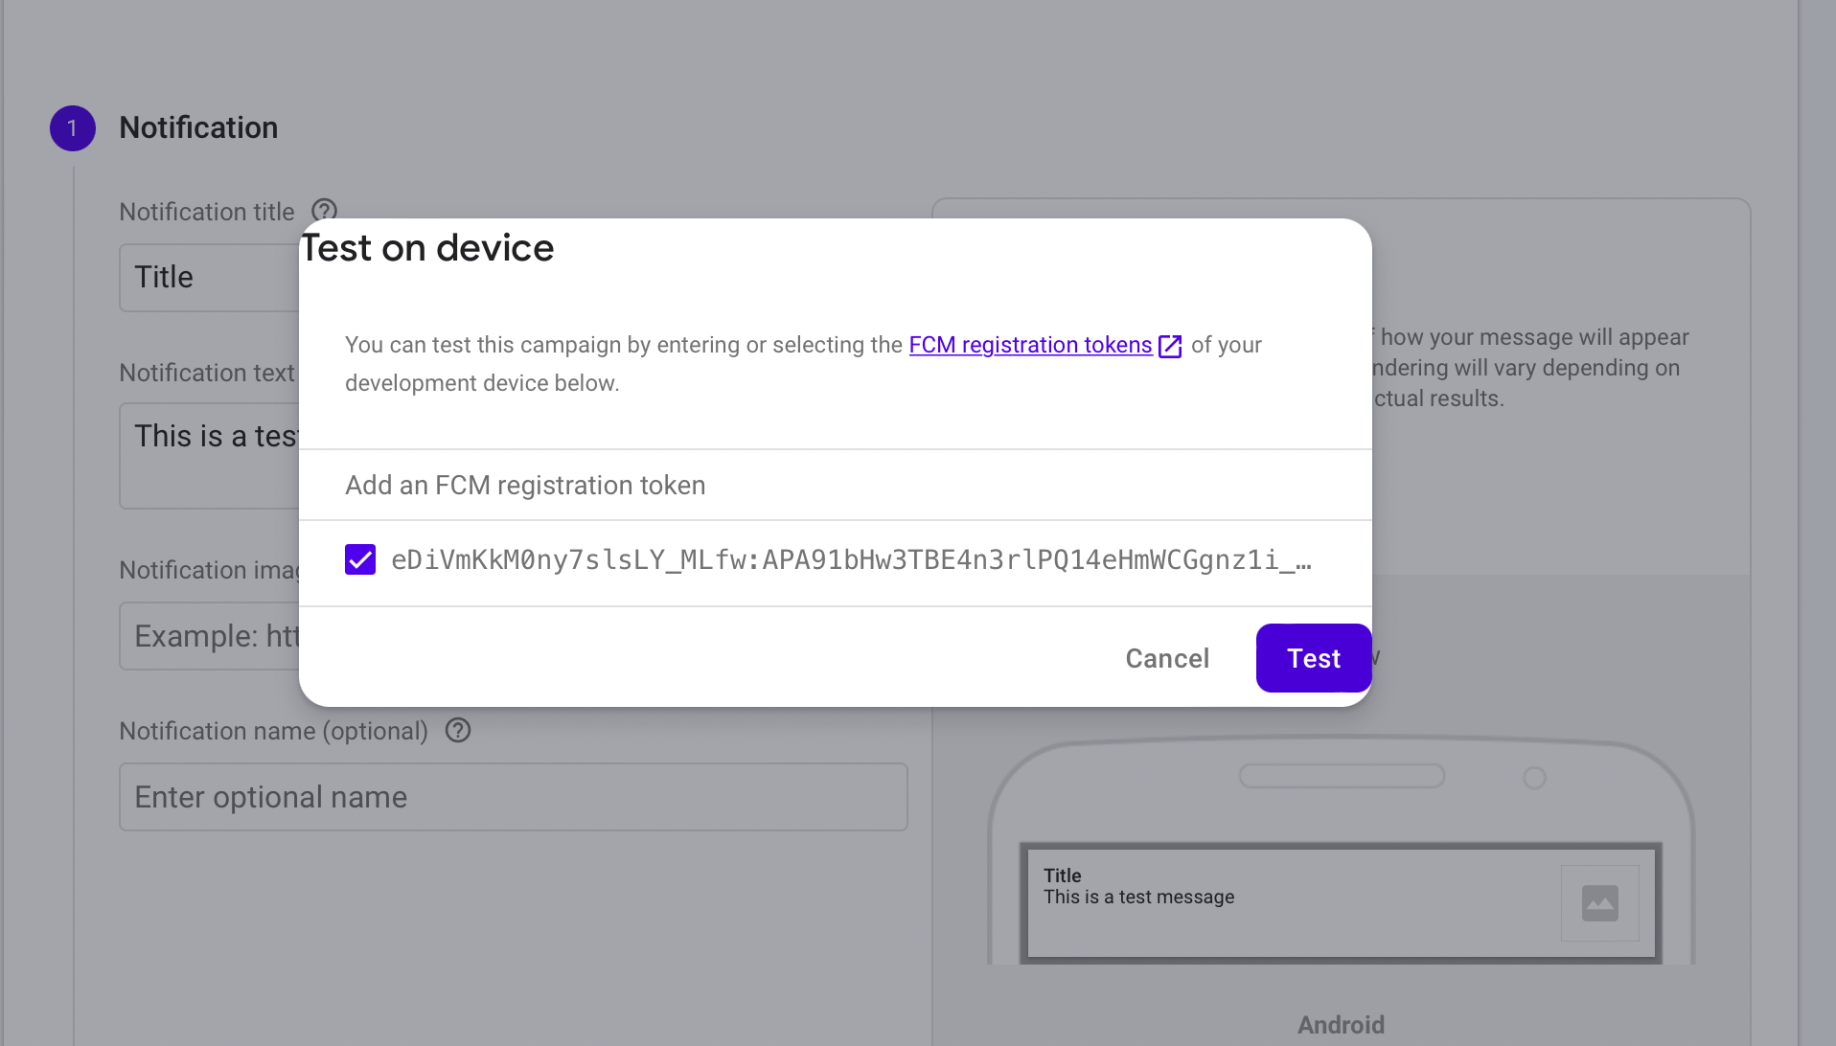Click the step 1 circle icon
Viewport: 1836px width, 1046px height.
[x=72, y=128]
